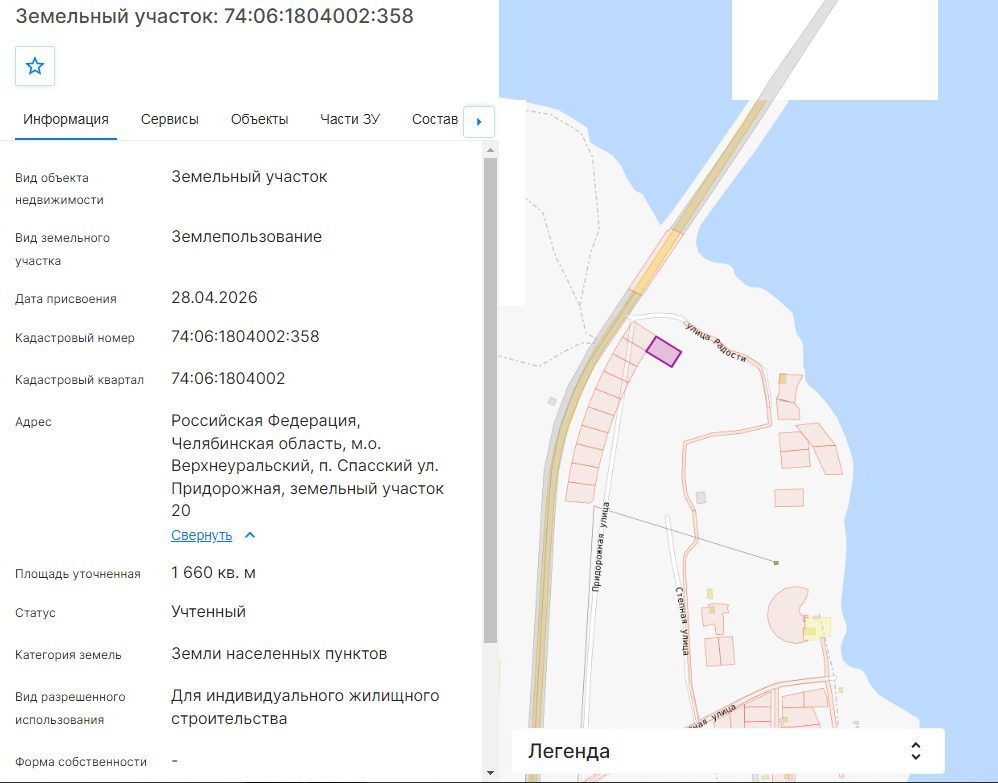Switch to the Объекты tab
Viewport: 998px width, 783px height.
coord(260,120)
